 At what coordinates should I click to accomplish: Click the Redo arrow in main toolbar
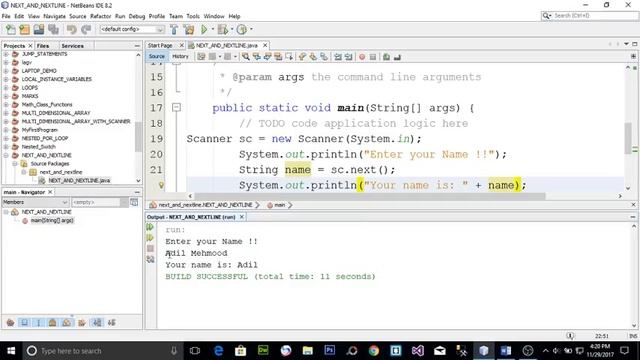(x=86, y=29)
